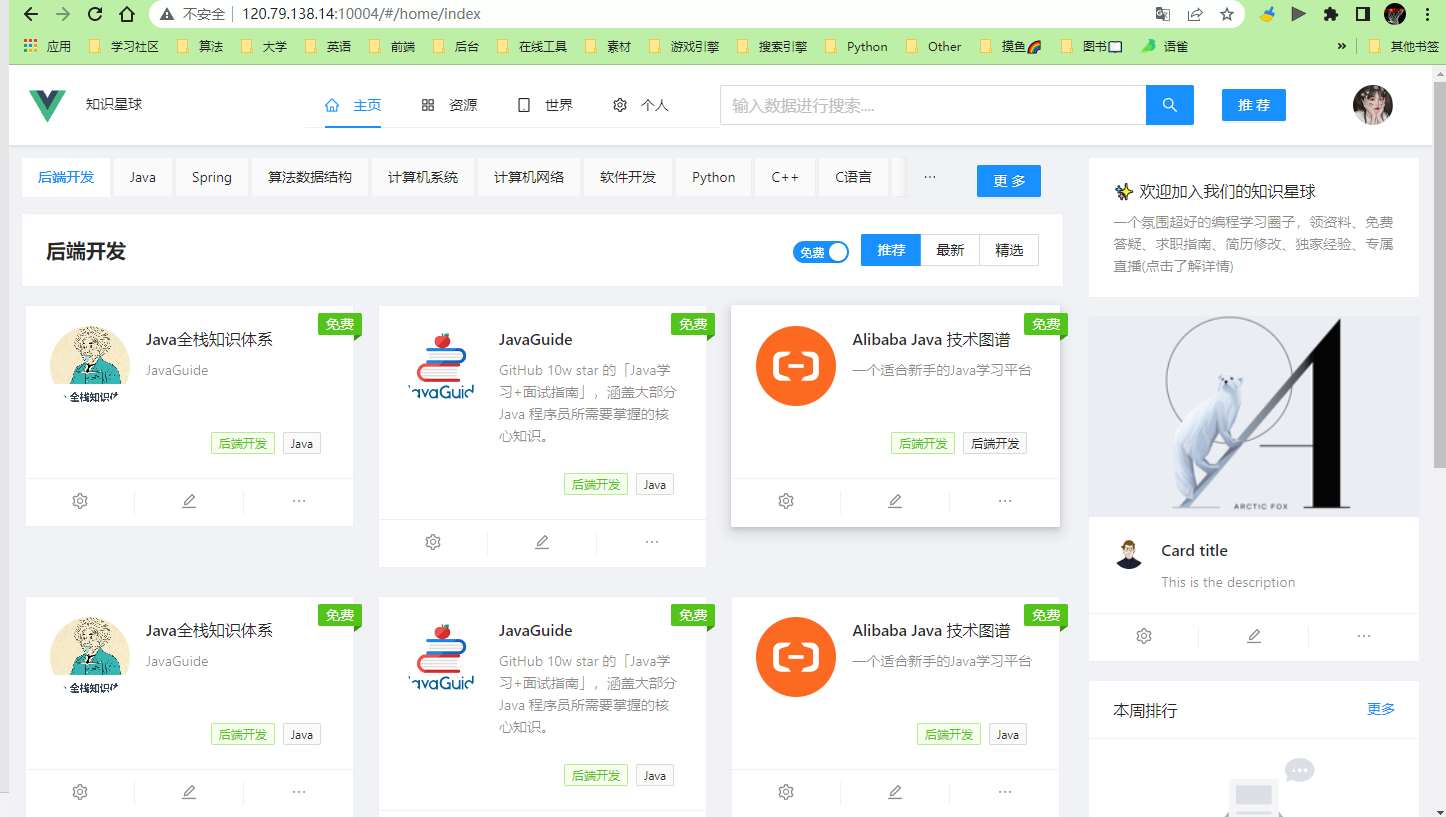Bookmark this page with the star icon
Screen dimensions: 1446x817
pyautogui.click(x=1227, y=14)
